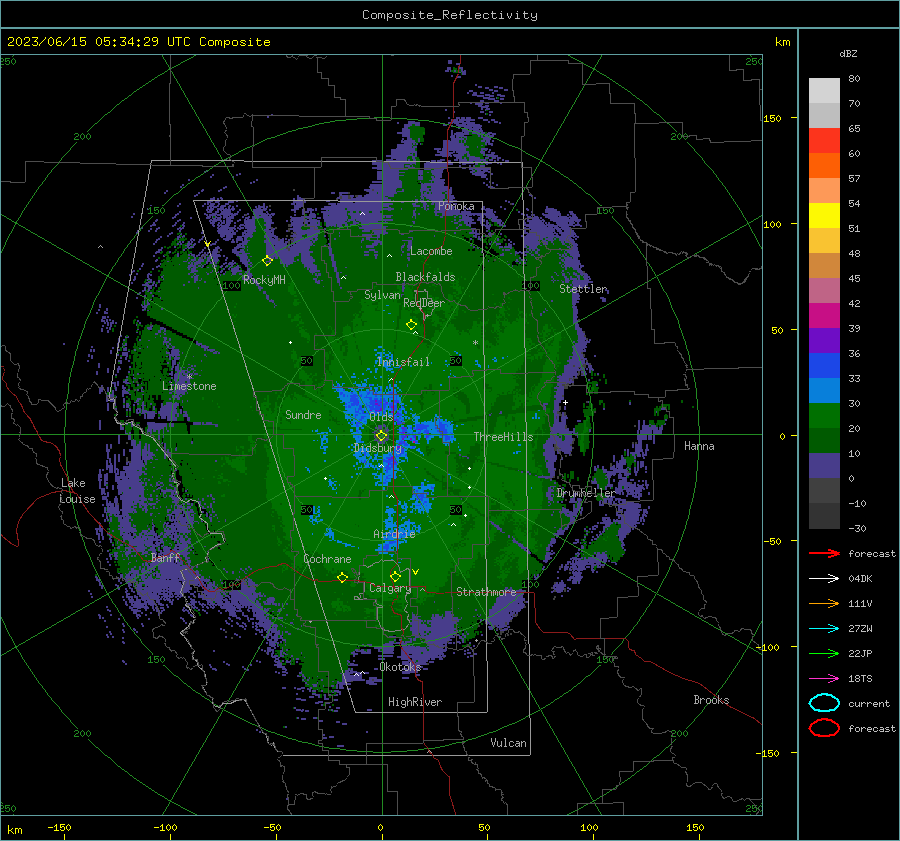Viewport: 900px width, 841px height.
Task: Click the Olds city label
Action: [x=382, y=417]
